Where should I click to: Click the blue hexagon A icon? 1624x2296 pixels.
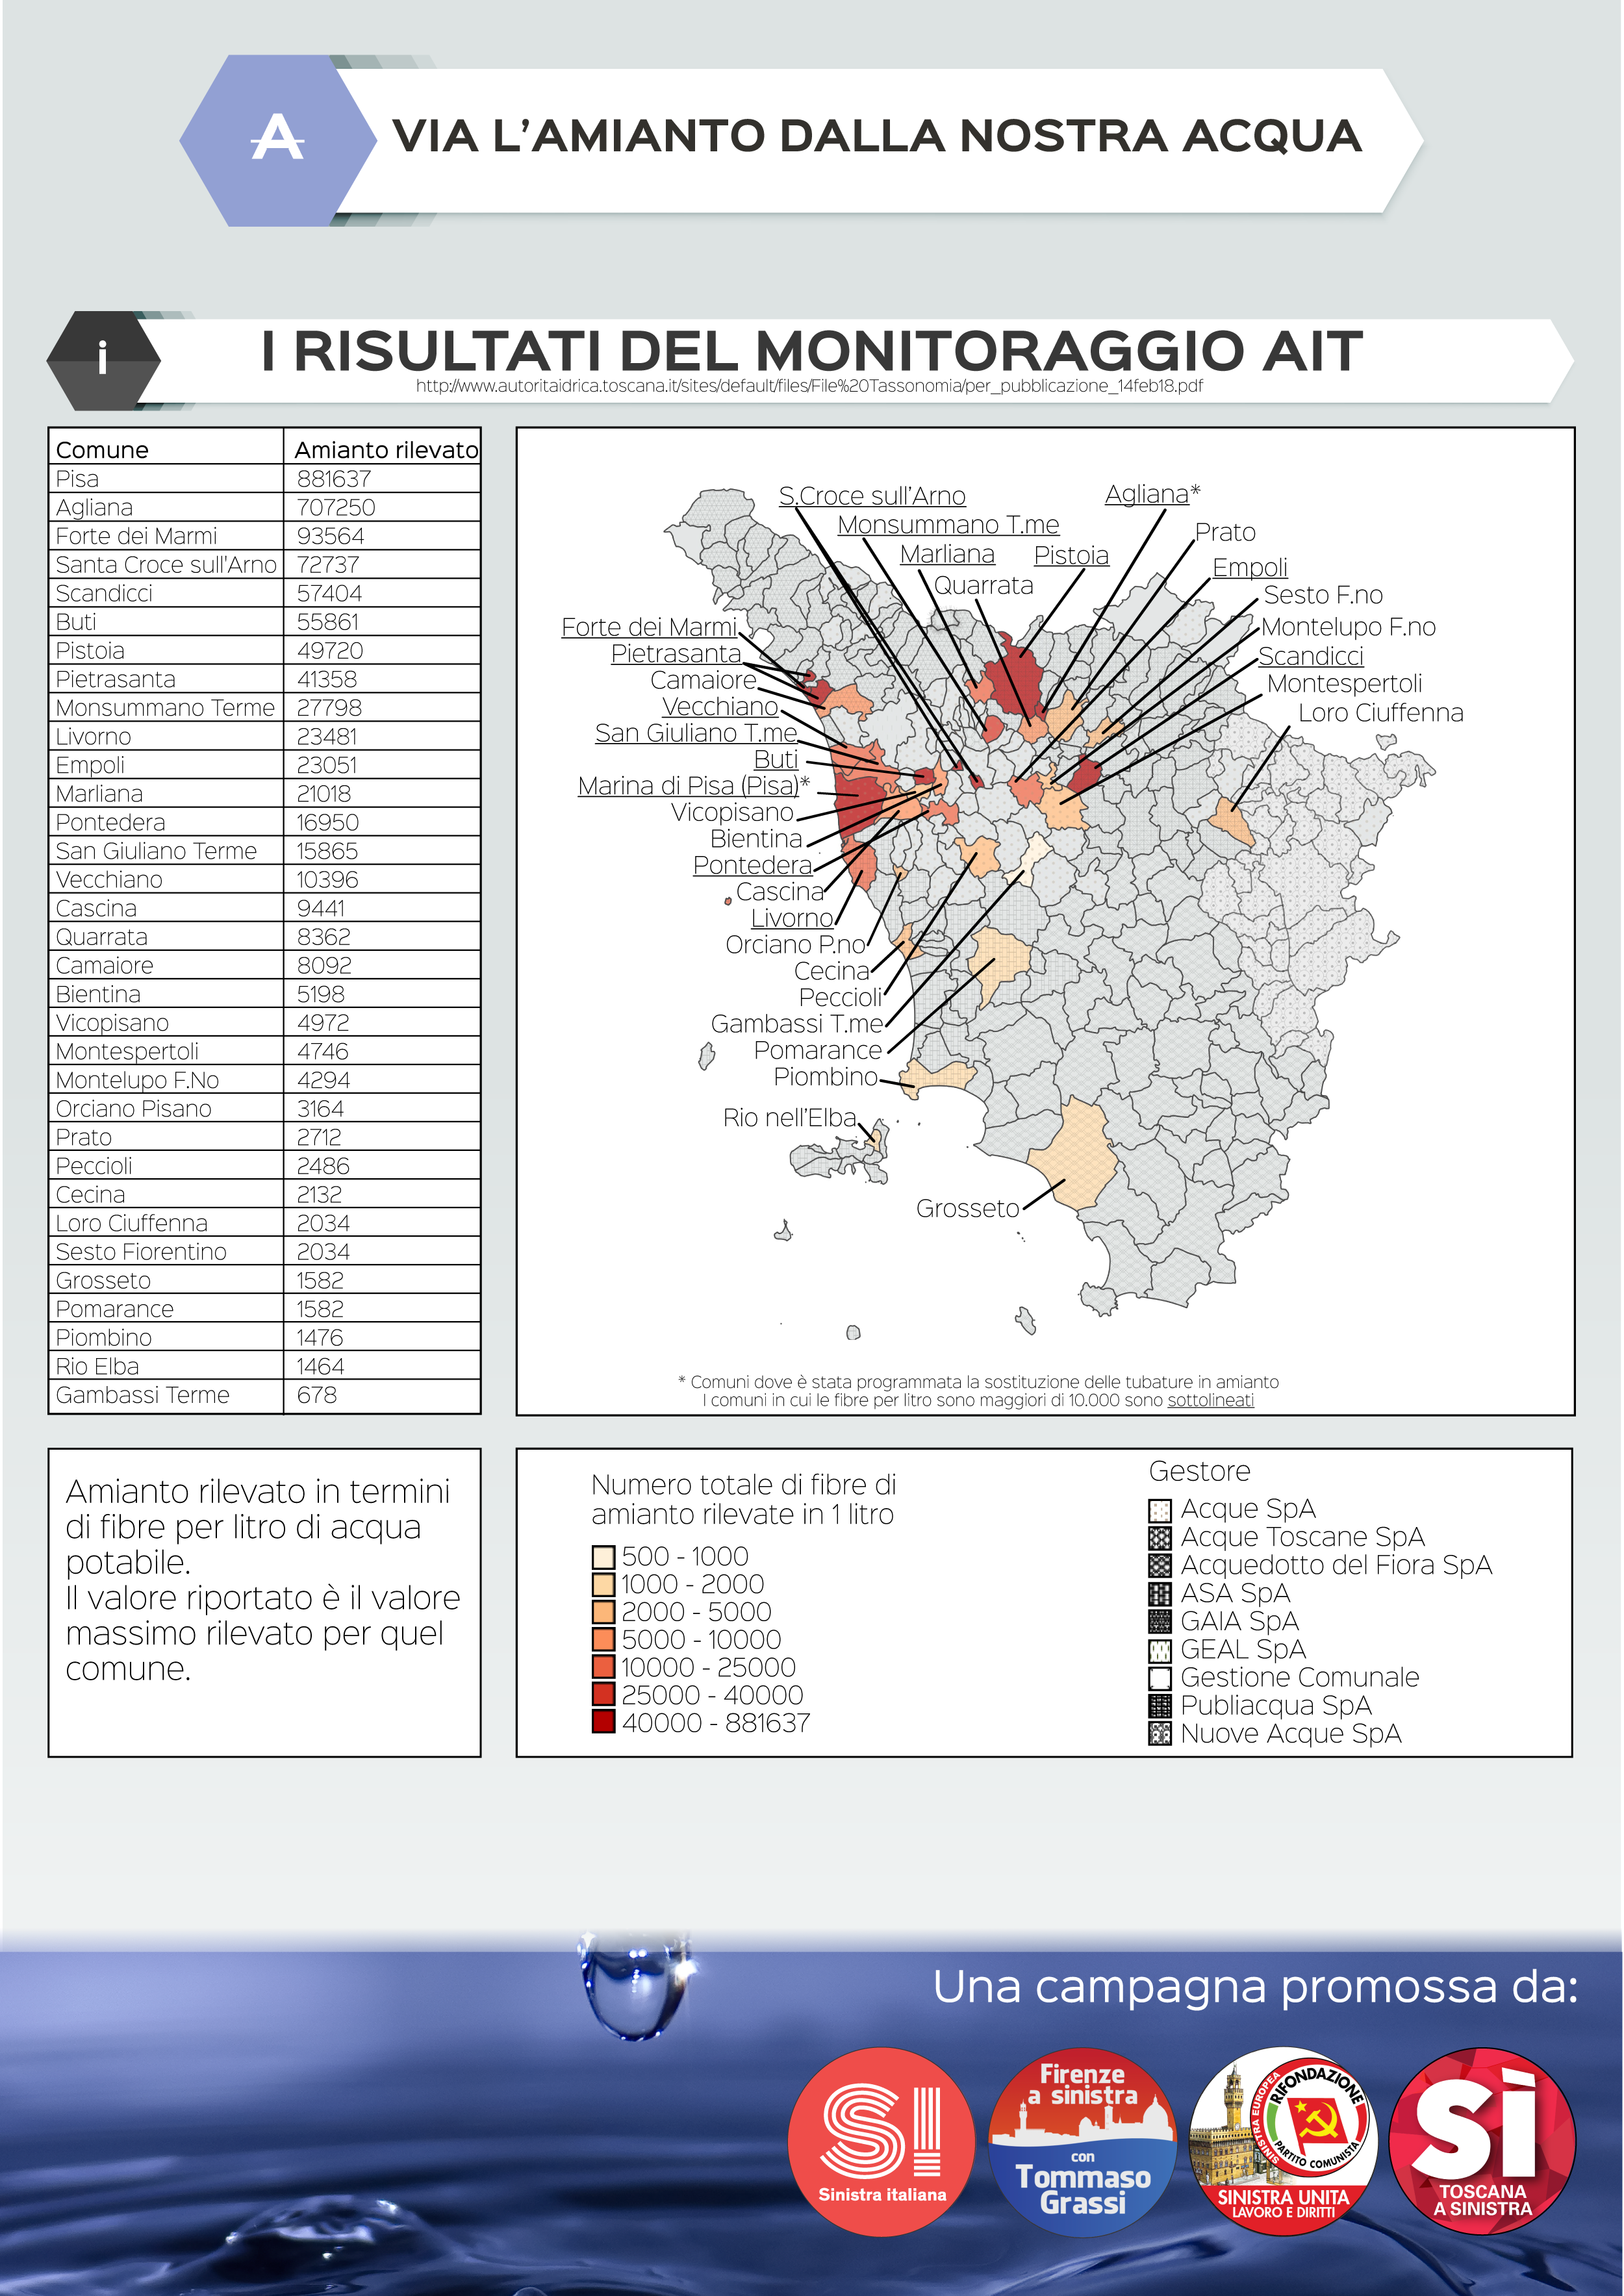(x=277, y=140)
